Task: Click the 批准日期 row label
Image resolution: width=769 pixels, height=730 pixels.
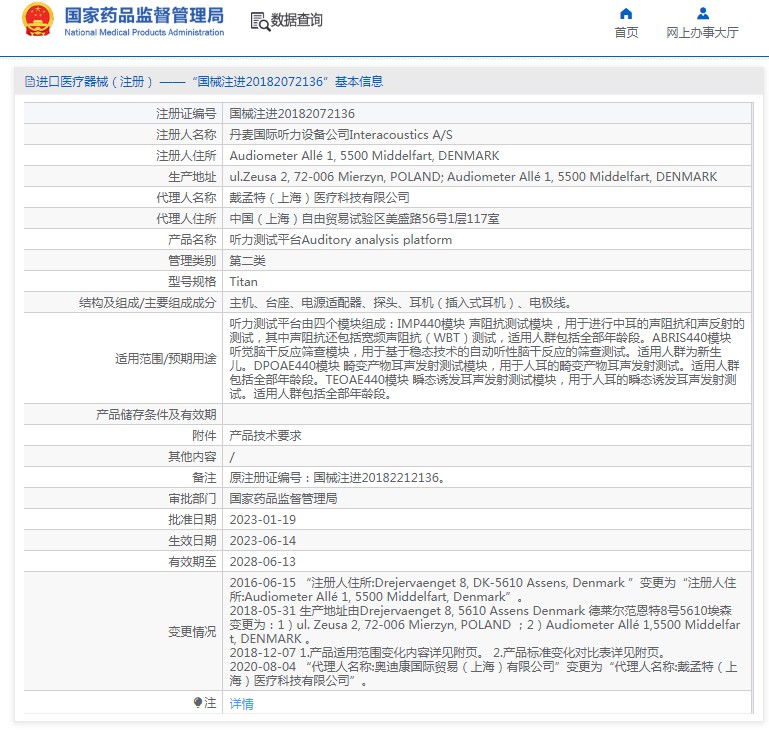Action: pos(192,520)
